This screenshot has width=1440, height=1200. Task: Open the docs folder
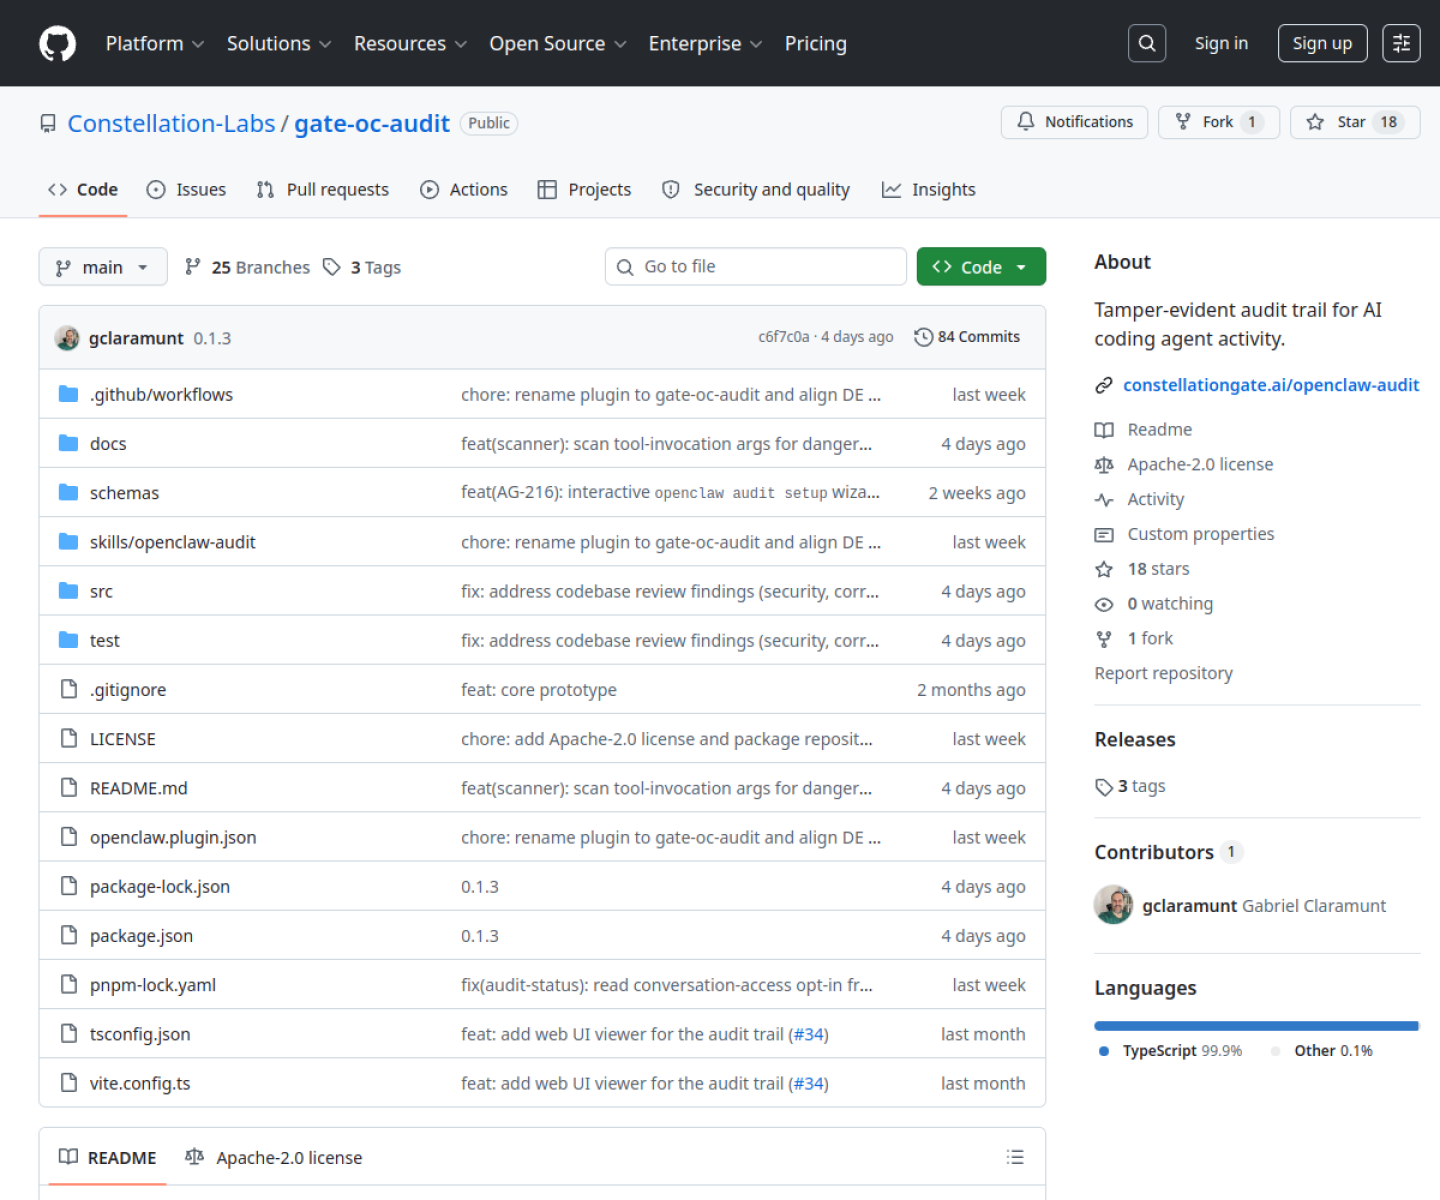click(108, 444)
